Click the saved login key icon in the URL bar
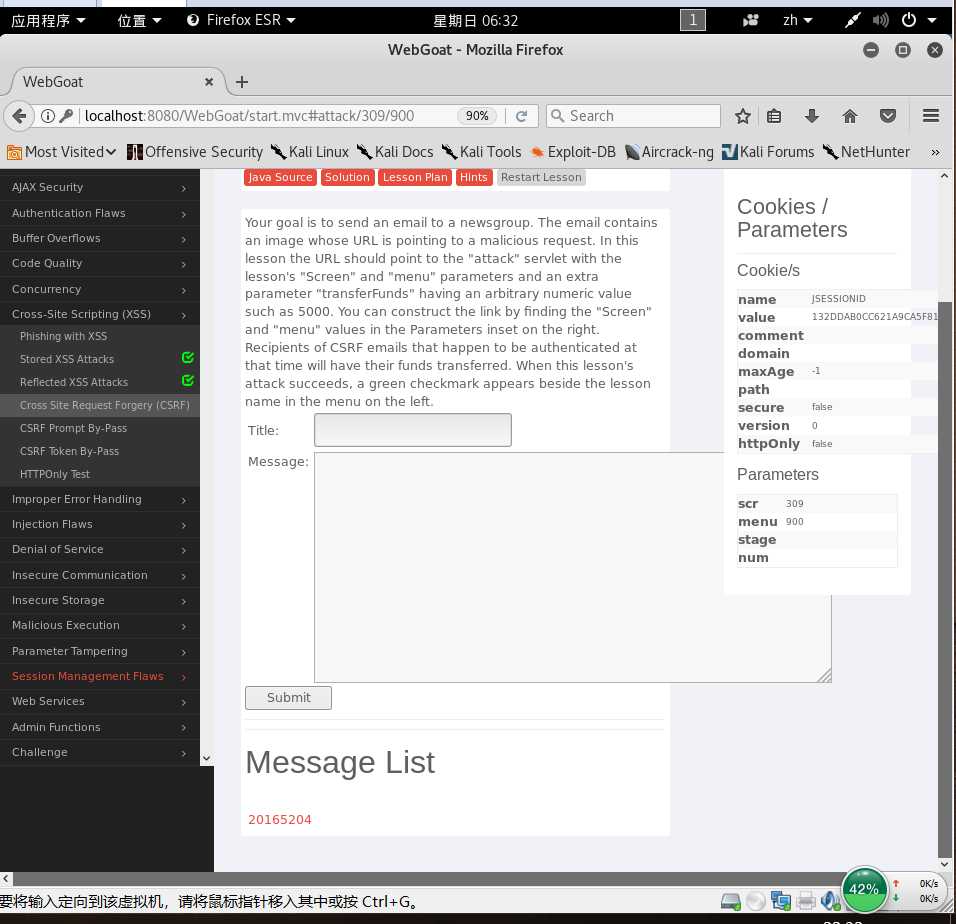Screen dimensions: 956x924 66,116
